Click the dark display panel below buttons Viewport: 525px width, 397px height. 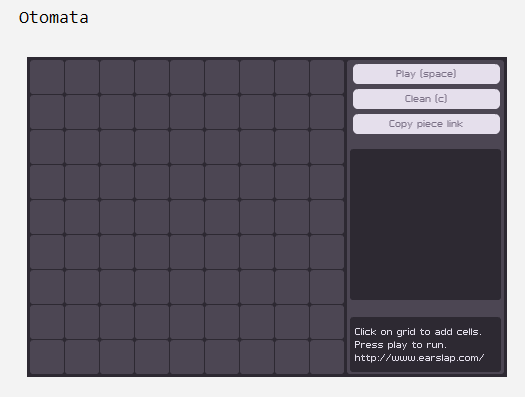426,225
